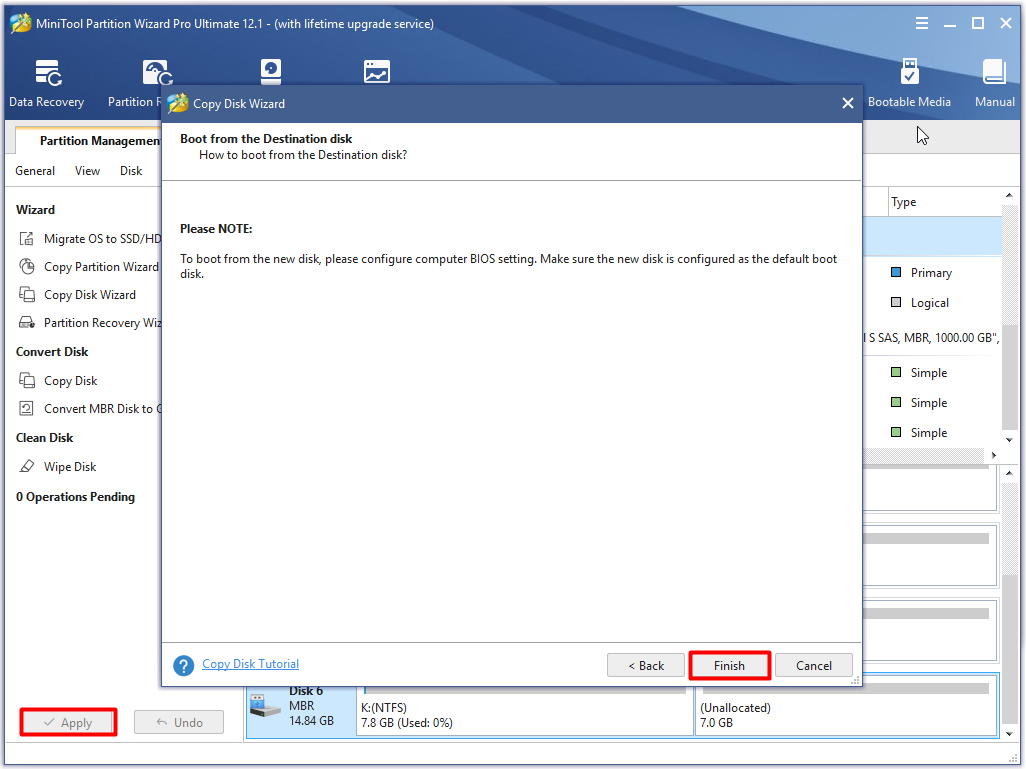Screen dimensions: 1026x769
Task: Click the Back button in wizard
Action: [x=646, y=666]
